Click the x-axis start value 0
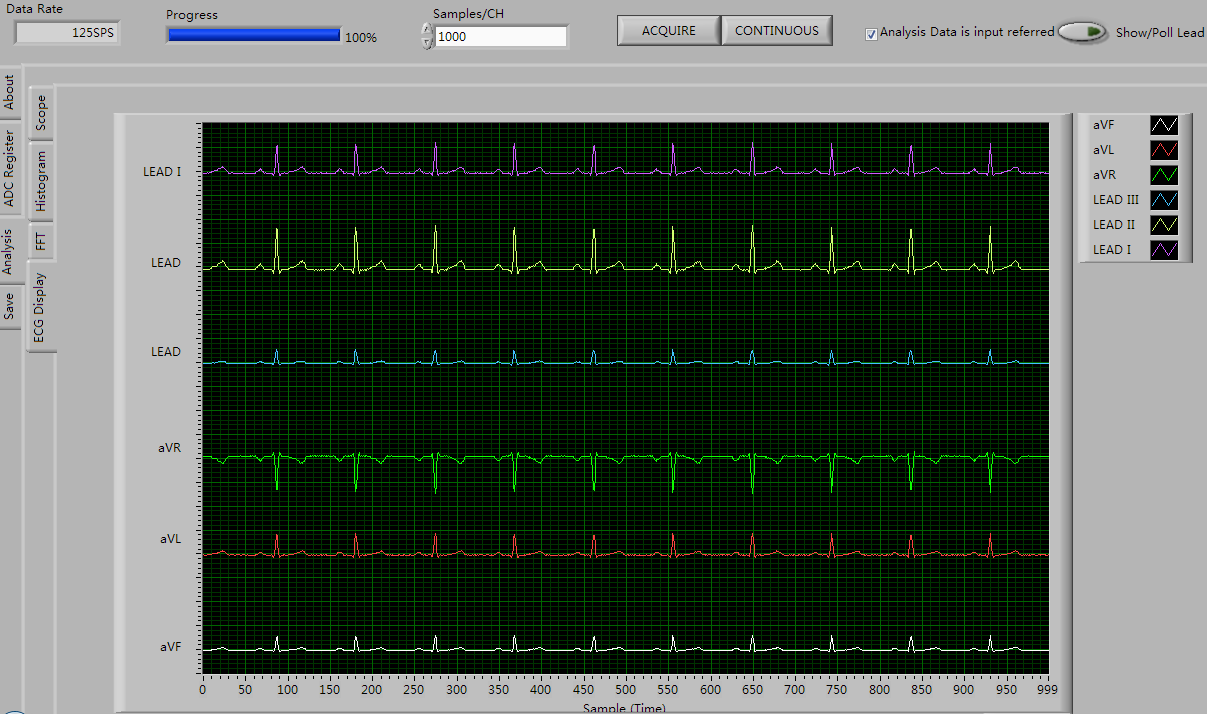The image size is (1207, 714). 203,690
